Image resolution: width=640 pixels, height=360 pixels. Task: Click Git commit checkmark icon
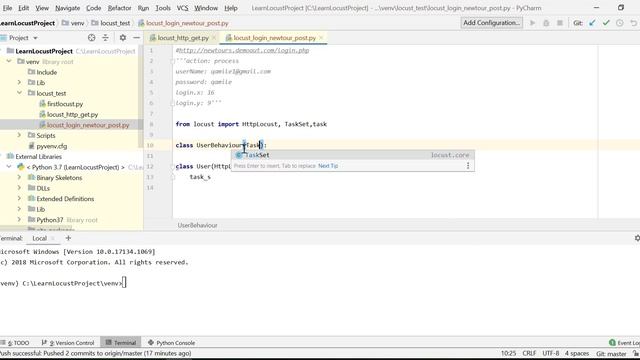click(606, 23)
